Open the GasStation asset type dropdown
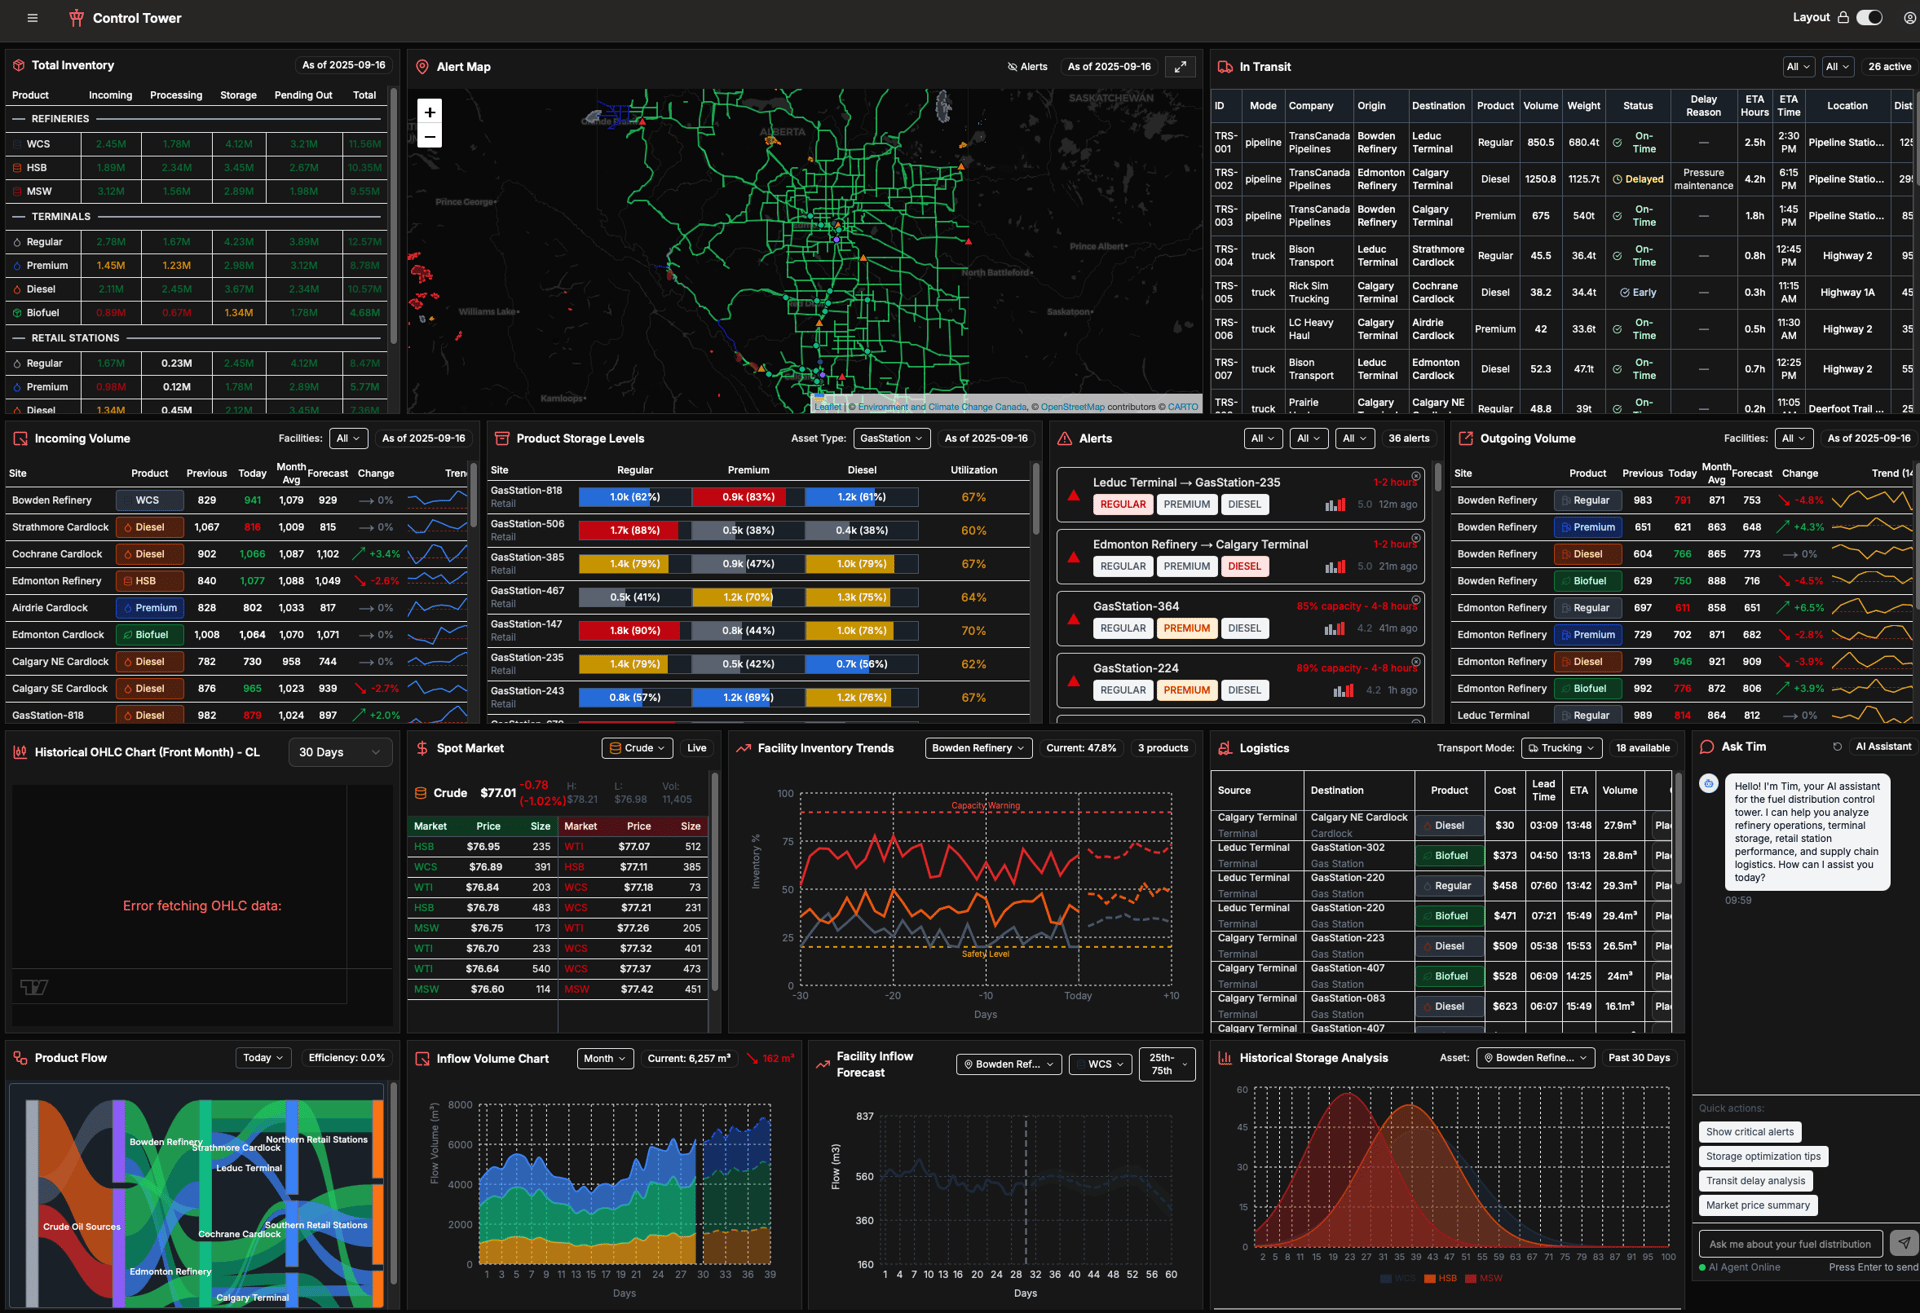This screenshot has width=1920, height=1313. click(x=891, y=438)
